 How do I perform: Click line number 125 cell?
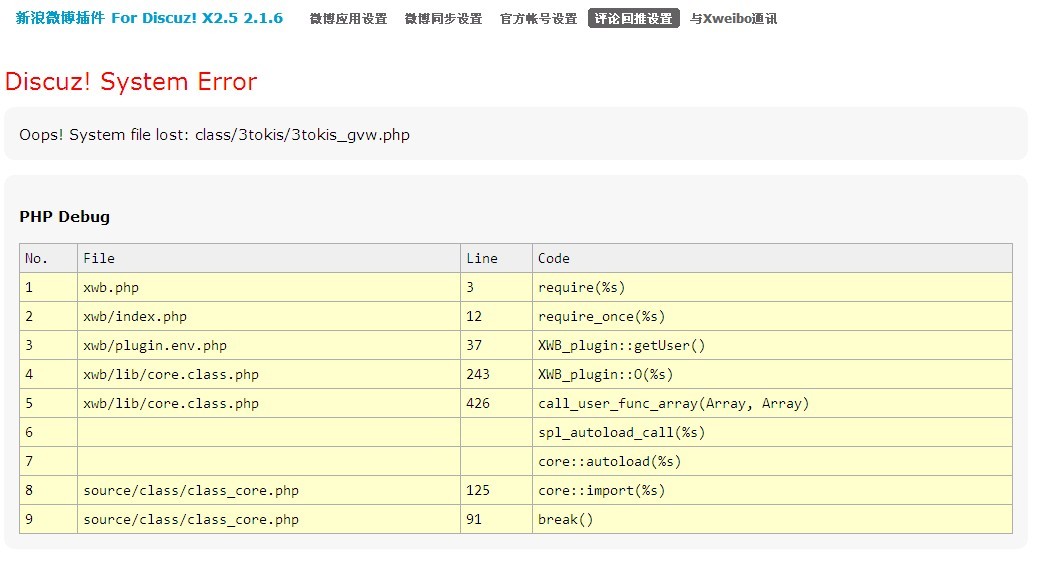click(x=496, y=490)
